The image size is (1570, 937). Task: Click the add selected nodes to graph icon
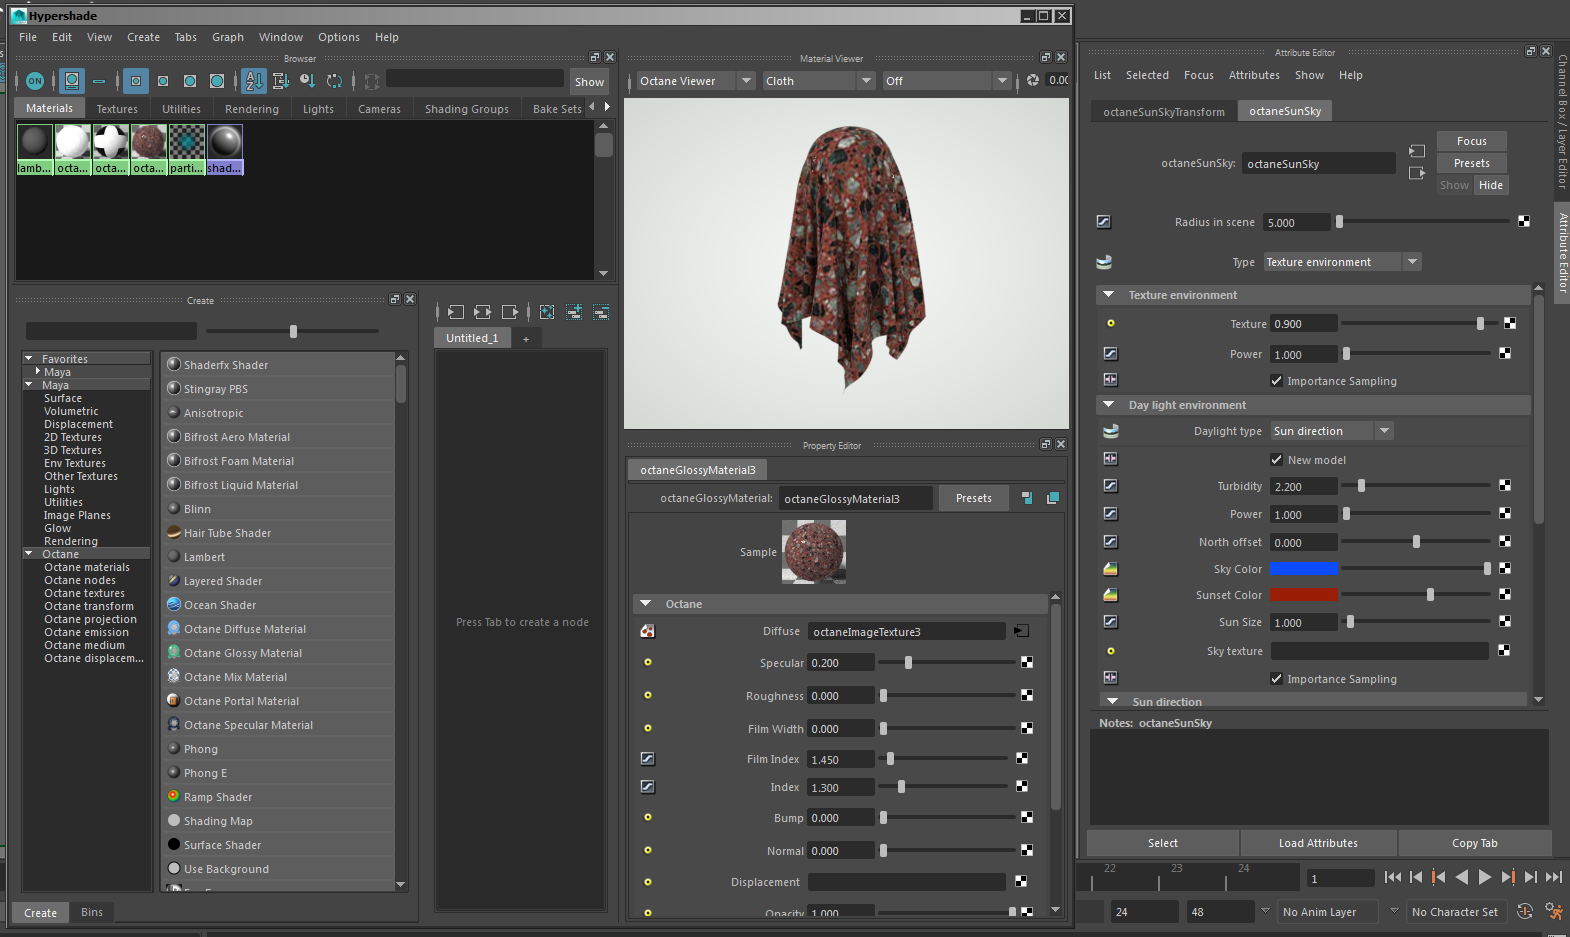click(x=574, y=312)
